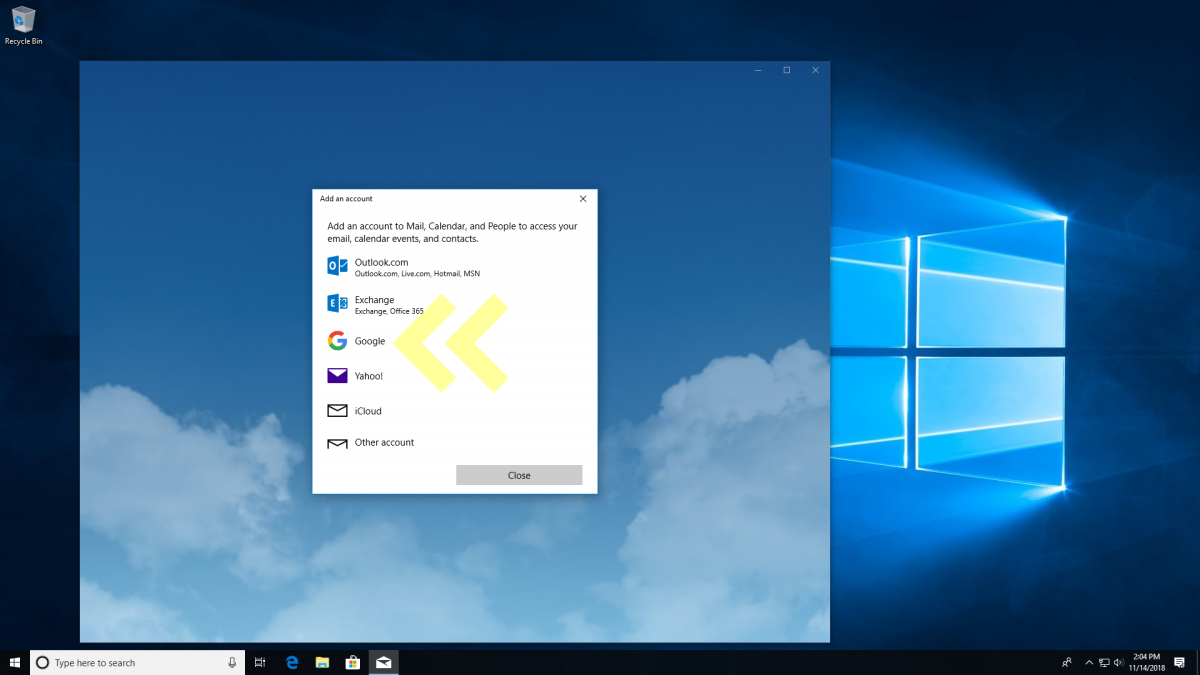Open File Explorer from the taskbar
Screen dimensions: 1200x675
[322, 662]
